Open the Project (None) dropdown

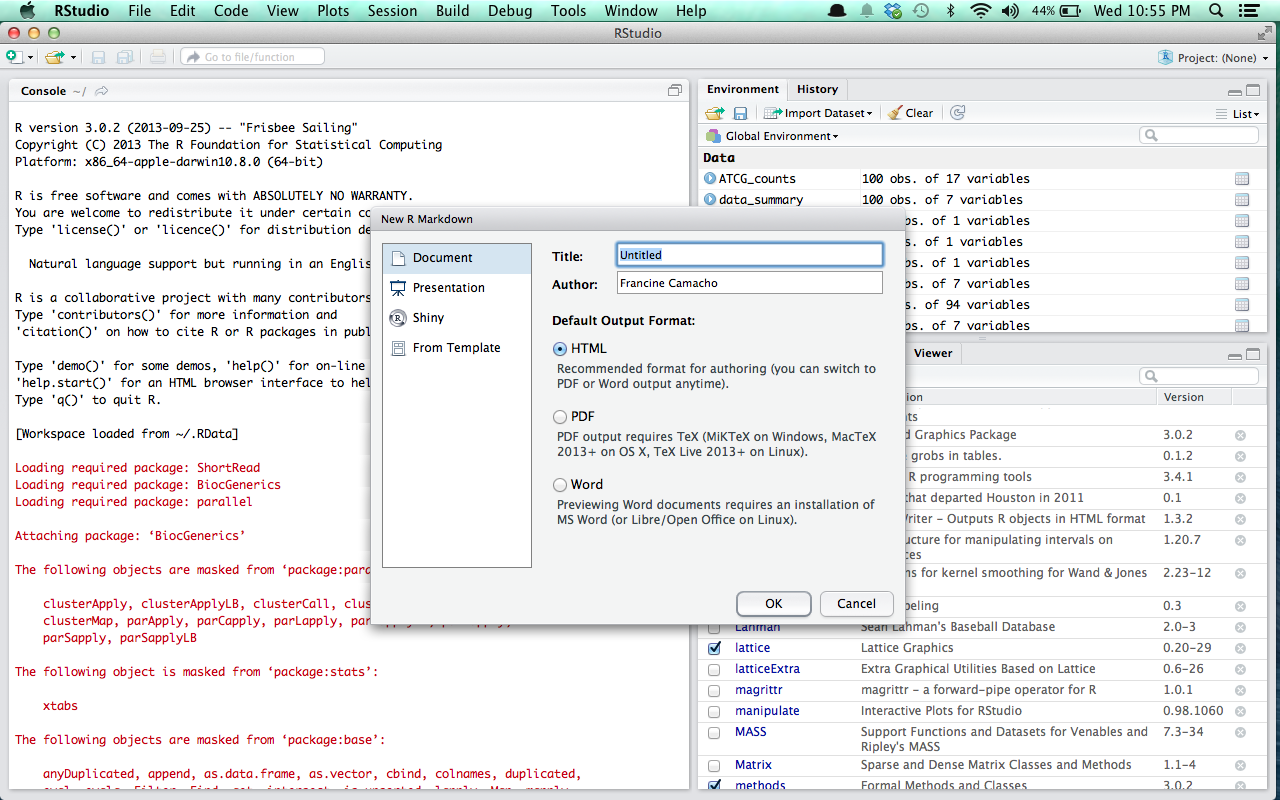coord(1213,58)
